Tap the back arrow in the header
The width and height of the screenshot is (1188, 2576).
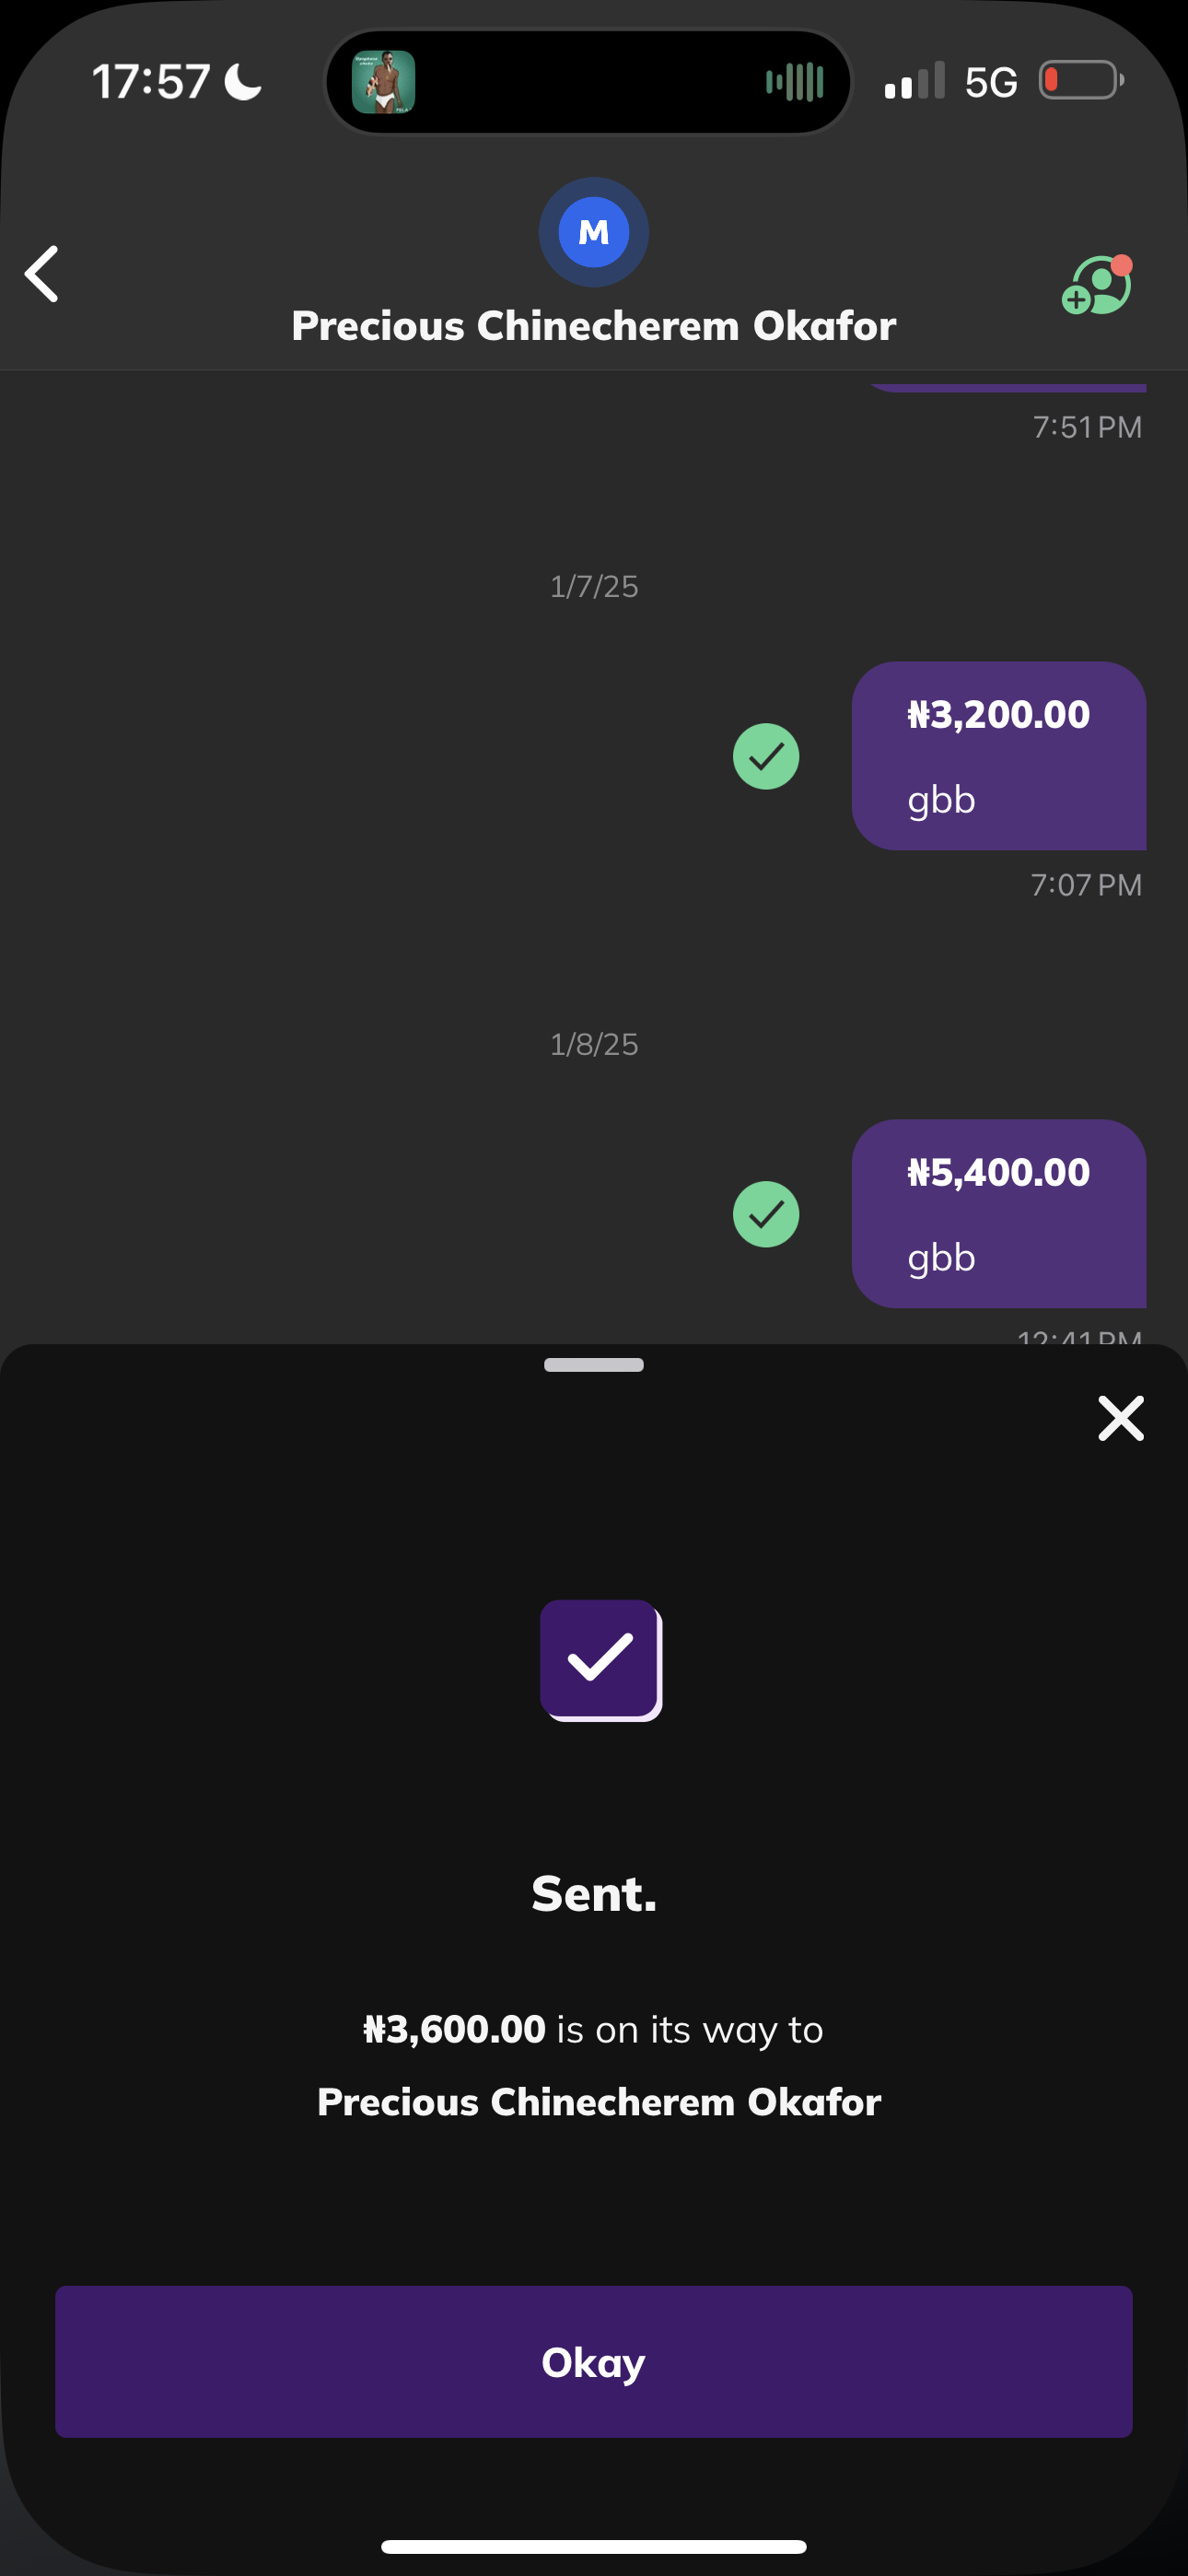(x=42, y=274)
